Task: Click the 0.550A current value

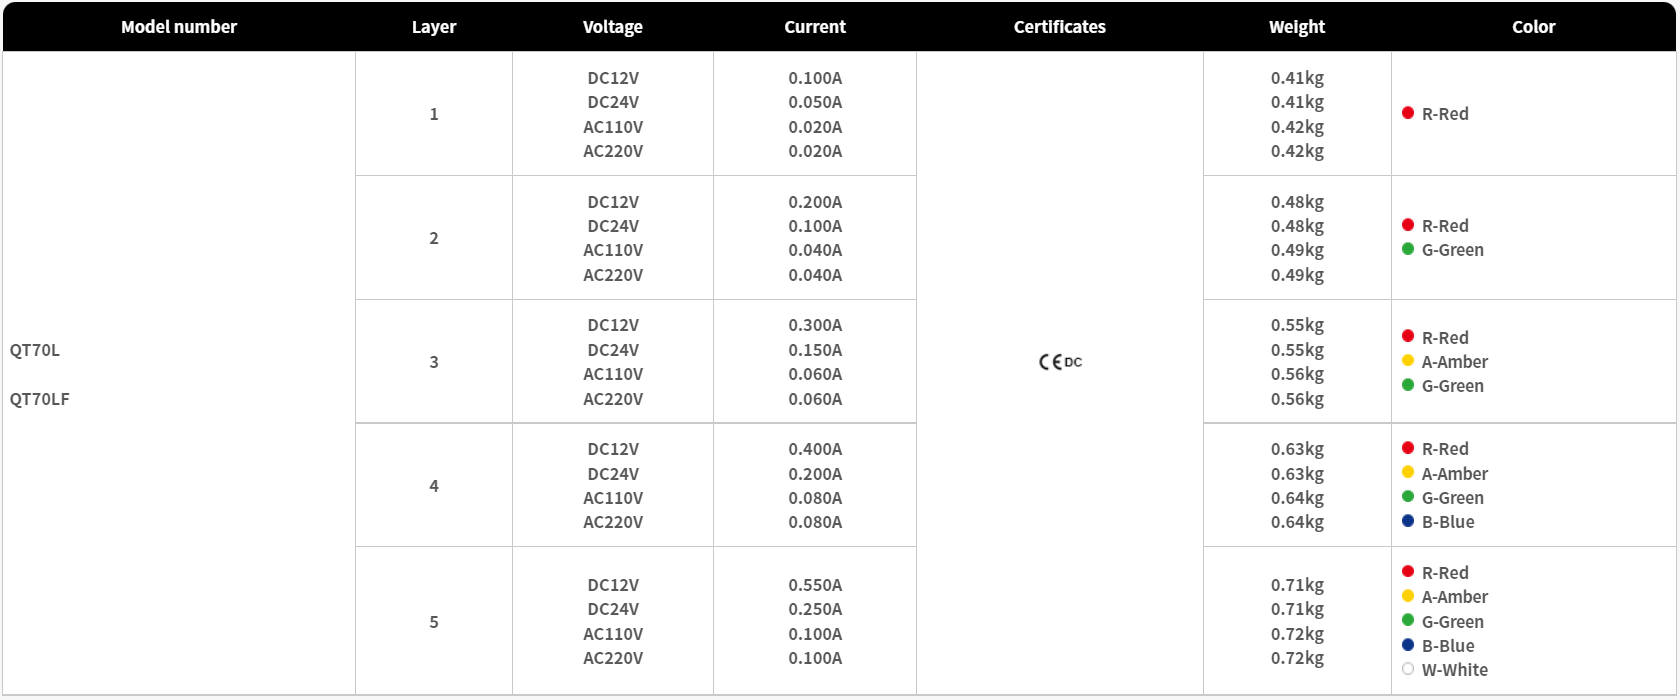Action: 815,585
